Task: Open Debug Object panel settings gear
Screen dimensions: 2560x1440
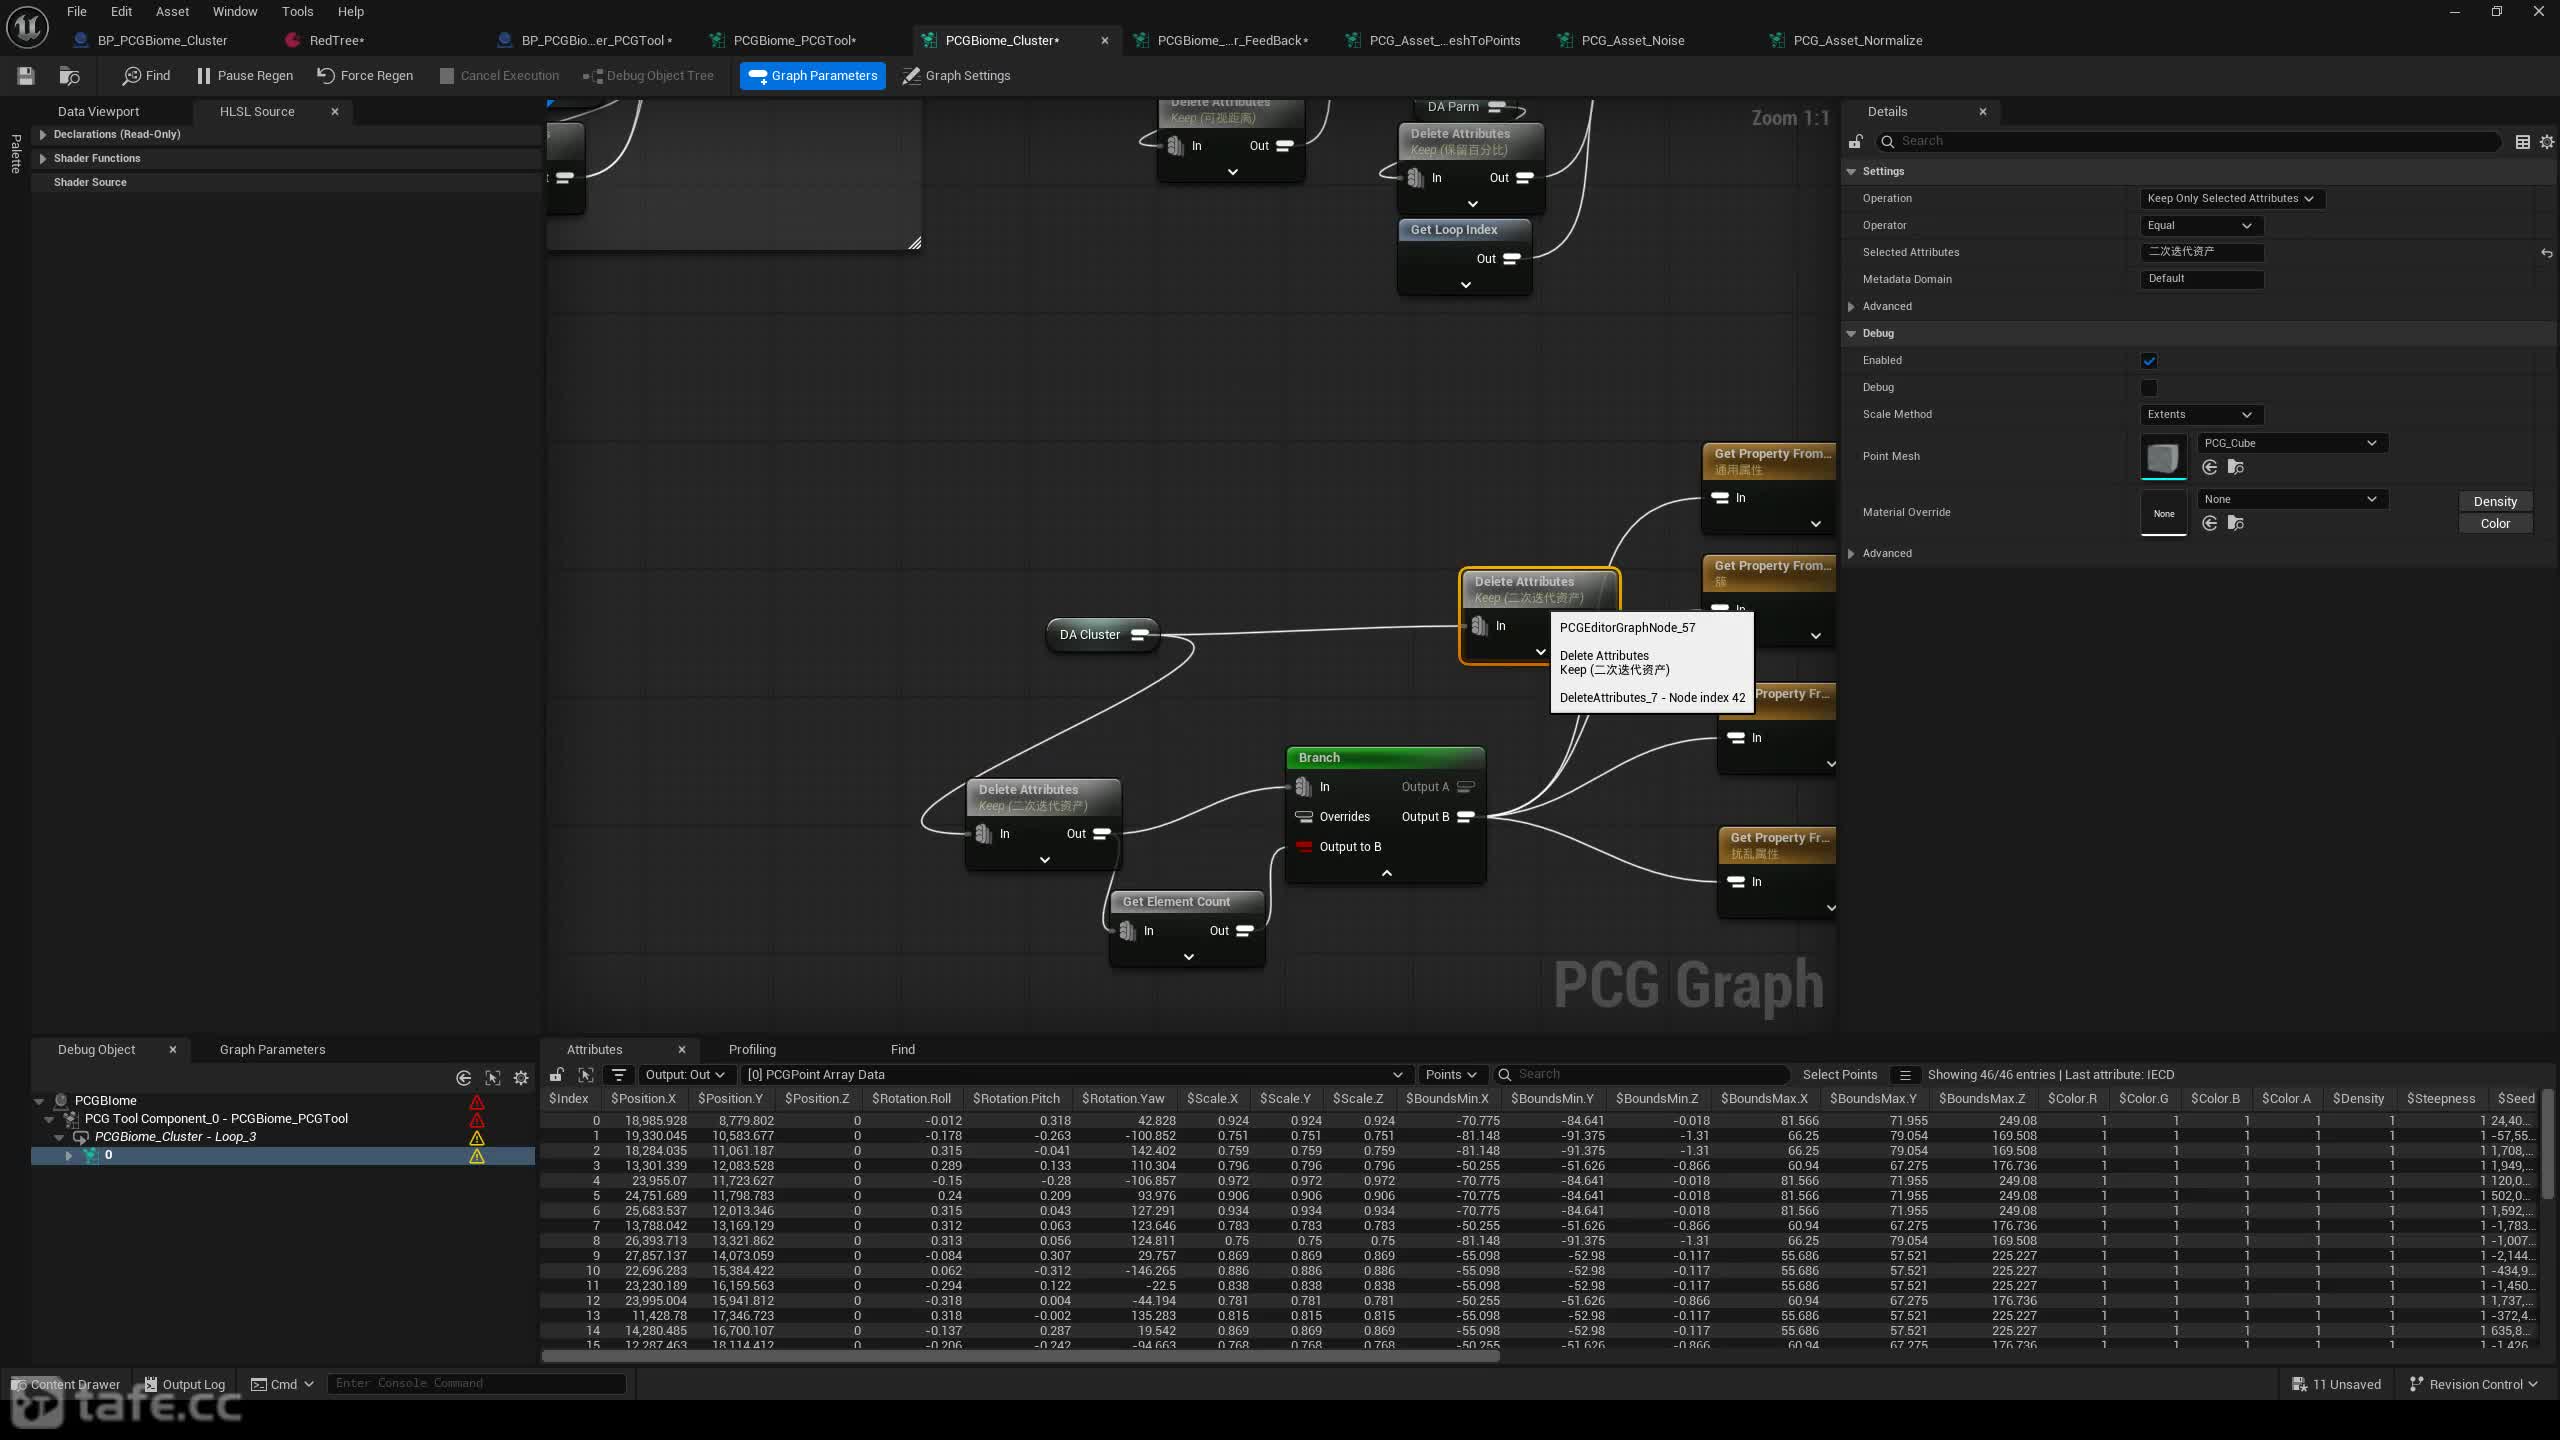Action: click(521, 1078)
